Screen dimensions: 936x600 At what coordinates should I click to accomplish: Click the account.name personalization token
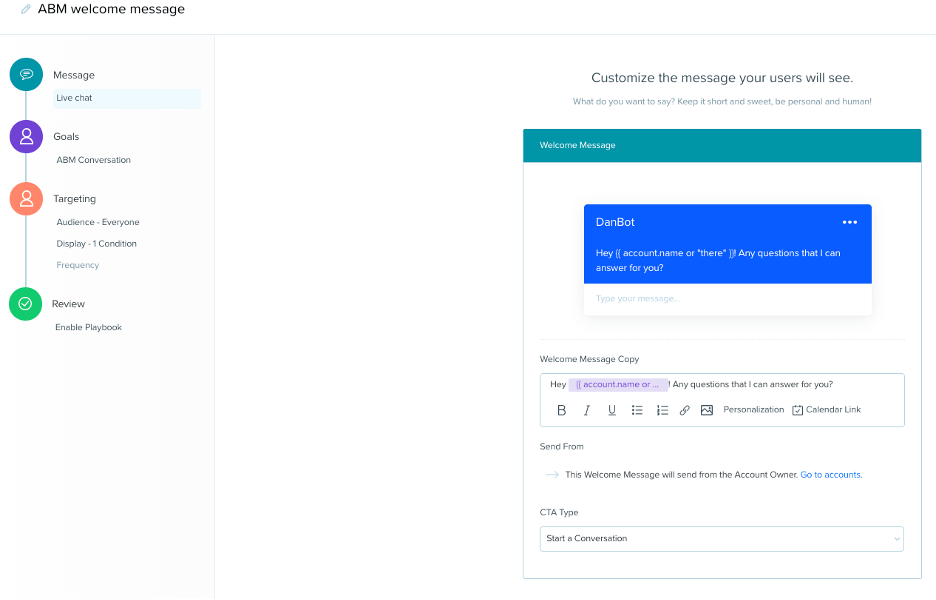[x=618, y=384]
